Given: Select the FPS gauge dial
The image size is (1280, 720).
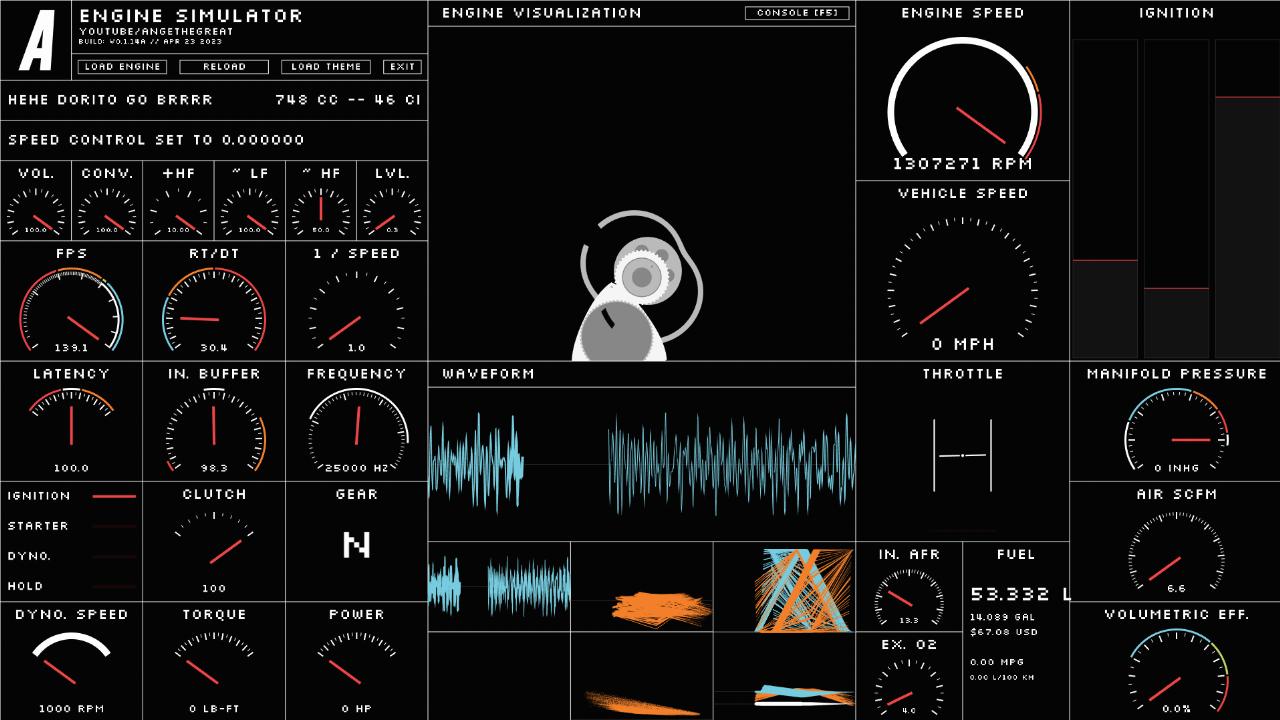Looking at the screenshot, I should point(71,310).
